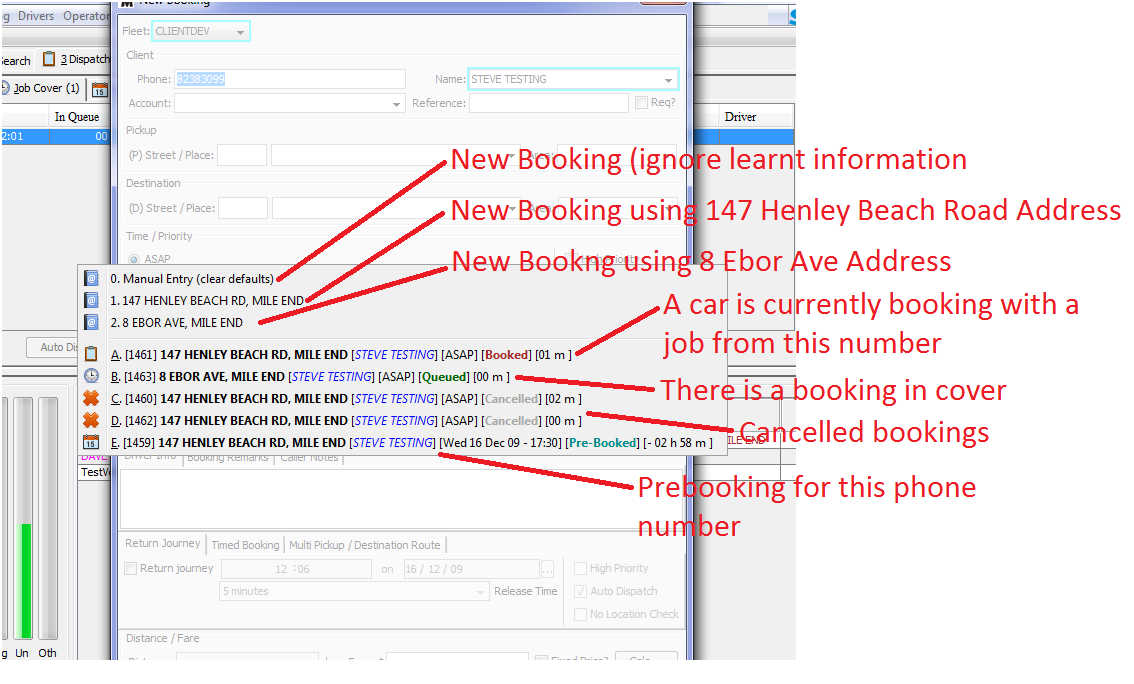Screen dimensions: 1134x684
Task: Expand the Name dropdown showing STEVE TESTING
Action: tap(668, 80)
